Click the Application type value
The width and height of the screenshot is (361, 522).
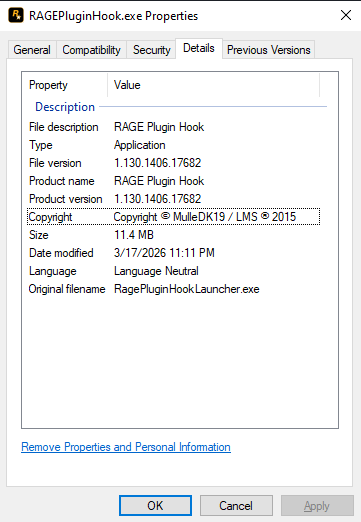click(140, 145)
